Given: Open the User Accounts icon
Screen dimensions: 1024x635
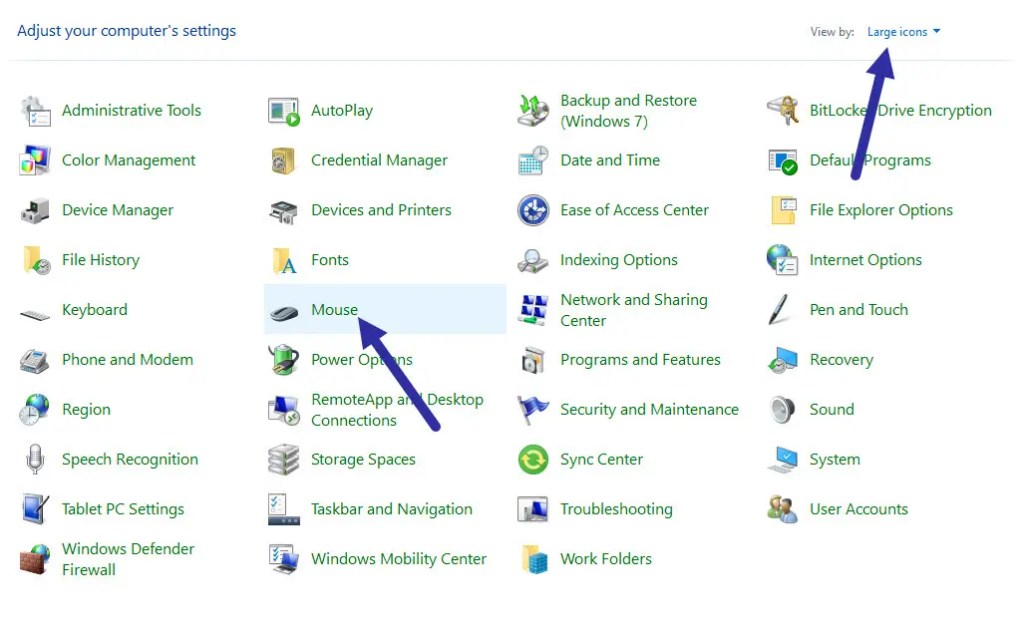Looking at the screenshot, I should [782, 510].
